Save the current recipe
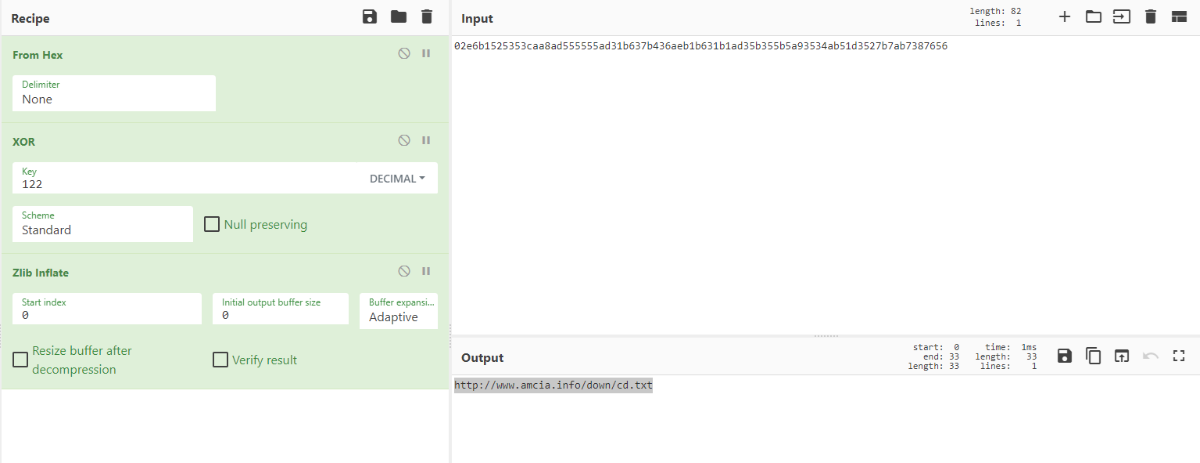1200x463 pixels. click(x=370, y=17)
